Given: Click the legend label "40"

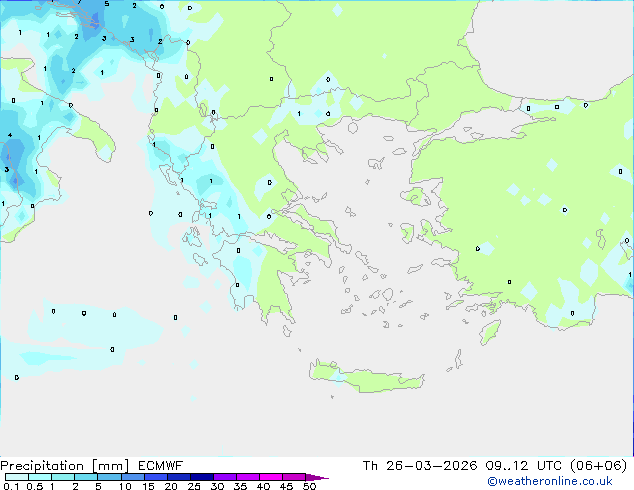Looking at the screenshot, I should pos(263,486).
